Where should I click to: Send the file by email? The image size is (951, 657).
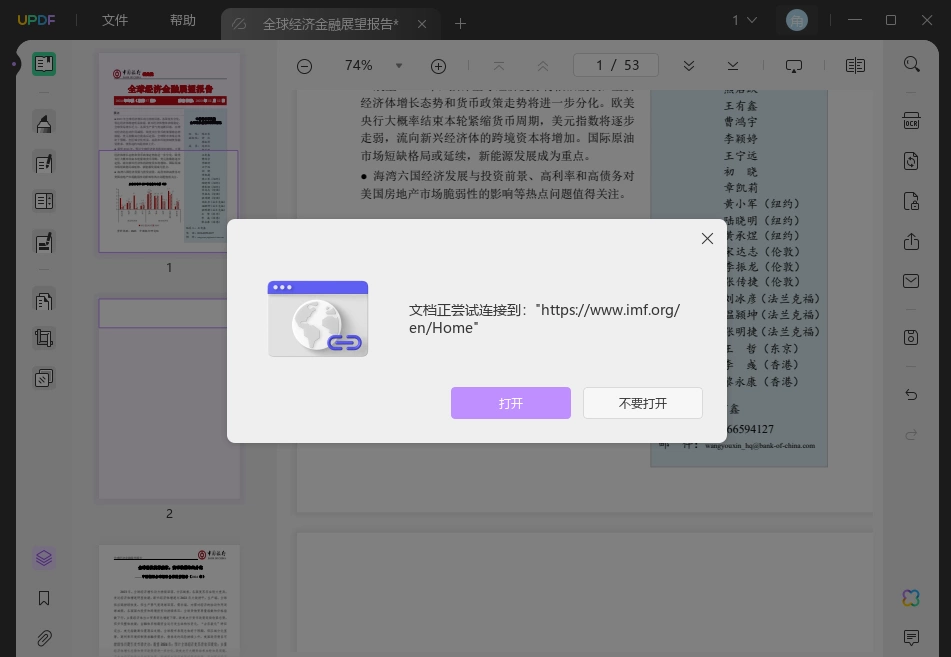911,281
